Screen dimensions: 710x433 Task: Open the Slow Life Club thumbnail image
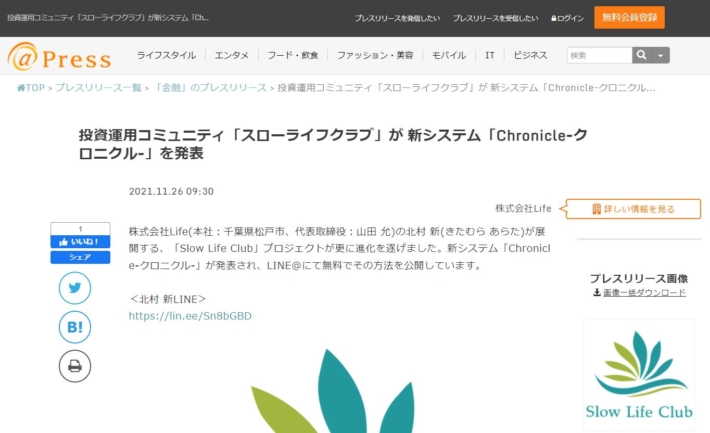click(639, 375)
